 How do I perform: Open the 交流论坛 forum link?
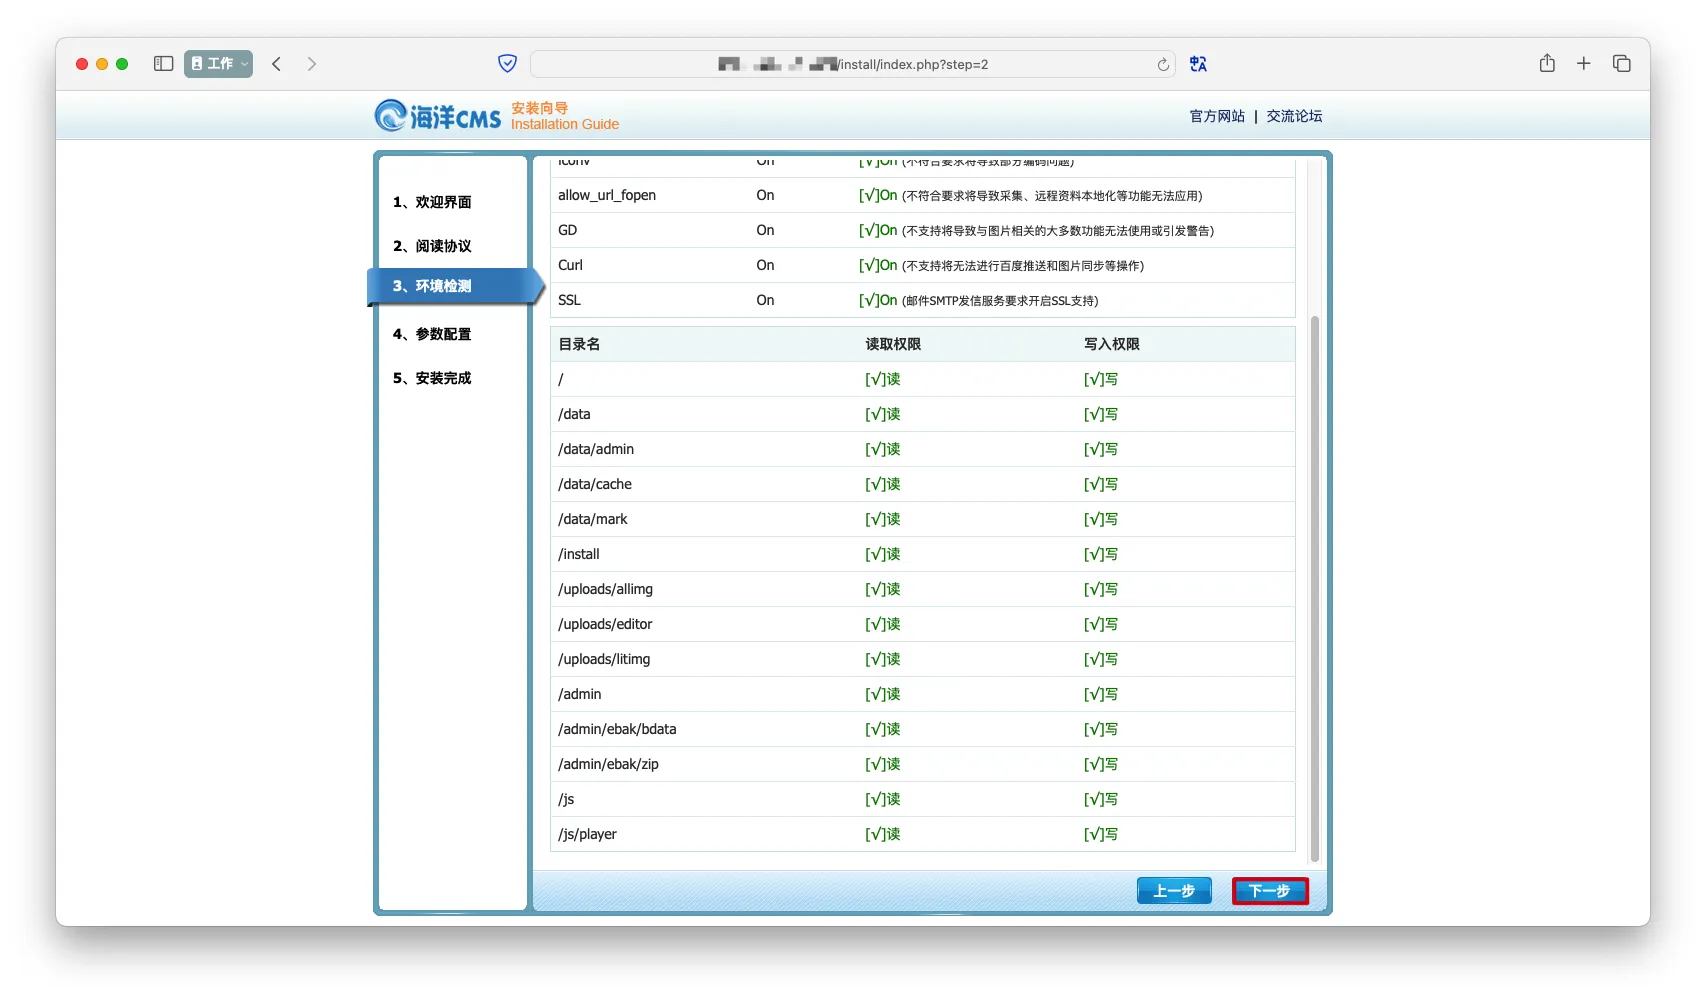1294,116
